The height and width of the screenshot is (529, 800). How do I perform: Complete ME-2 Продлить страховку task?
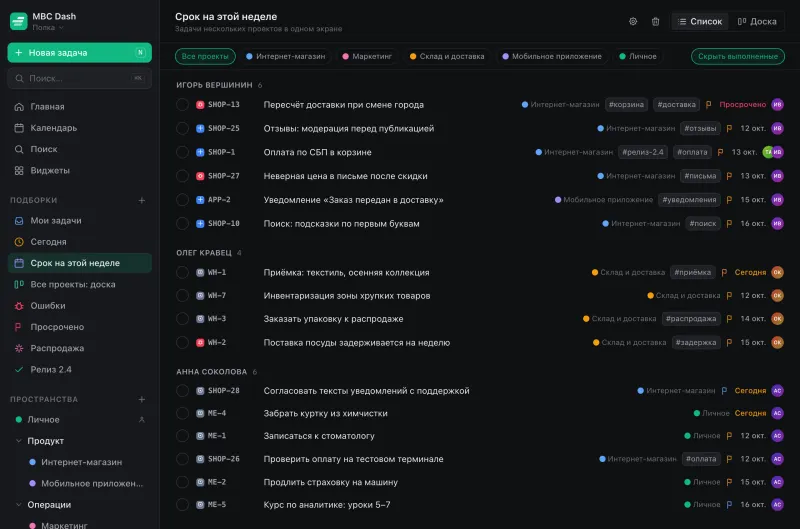click(x=182, y=482)
